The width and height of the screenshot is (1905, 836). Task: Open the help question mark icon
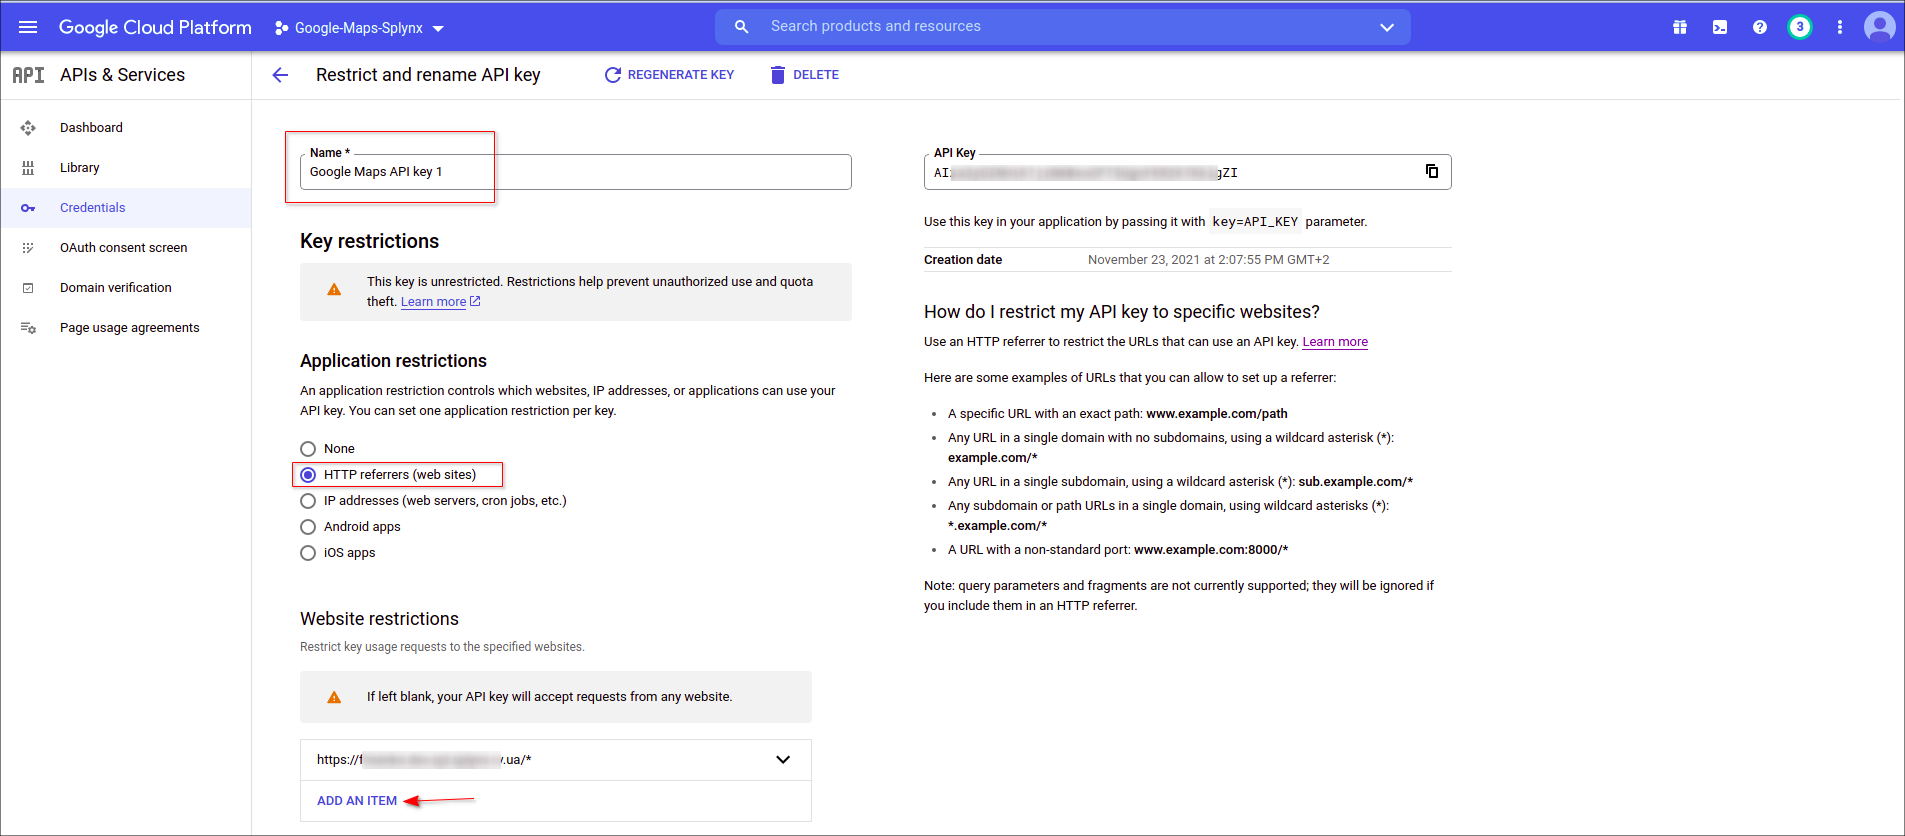pyautogui.click(x=1759, y=27)
